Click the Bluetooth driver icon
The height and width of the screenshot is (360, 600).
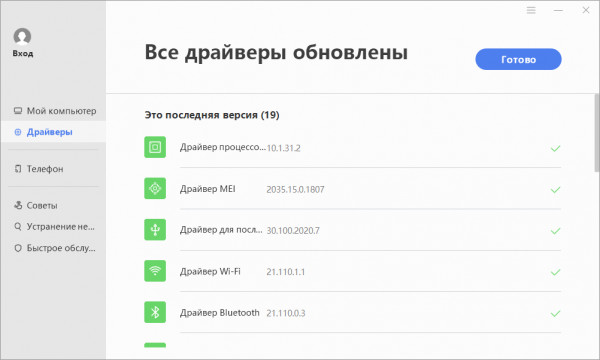click(x=155, y=312)
